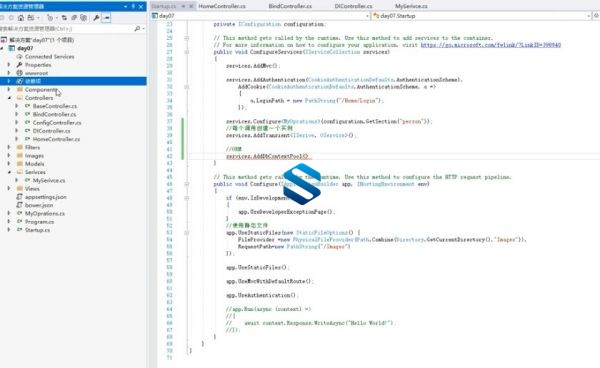
Task: Select the wwwroot globe icon
Action: click(20, 73)
